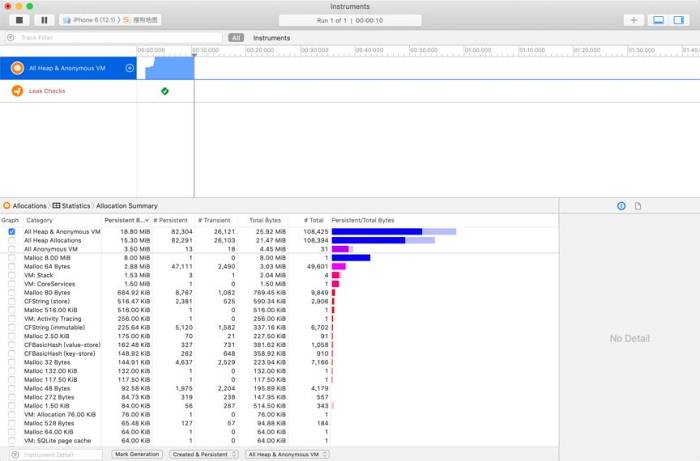Click the Allocations instrument icon in track
Screen dimensions: 700x461
tap(17, 68)
